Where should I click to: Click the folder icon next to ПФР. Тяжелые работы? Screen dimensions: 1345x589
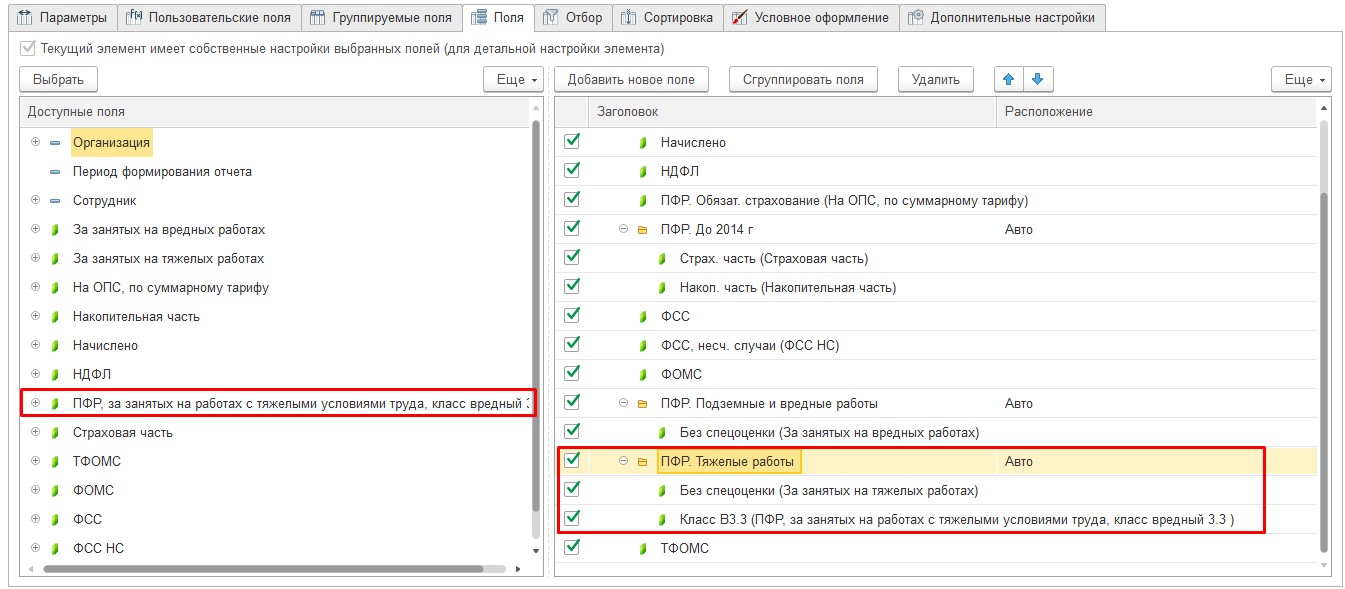click(642, 462)
